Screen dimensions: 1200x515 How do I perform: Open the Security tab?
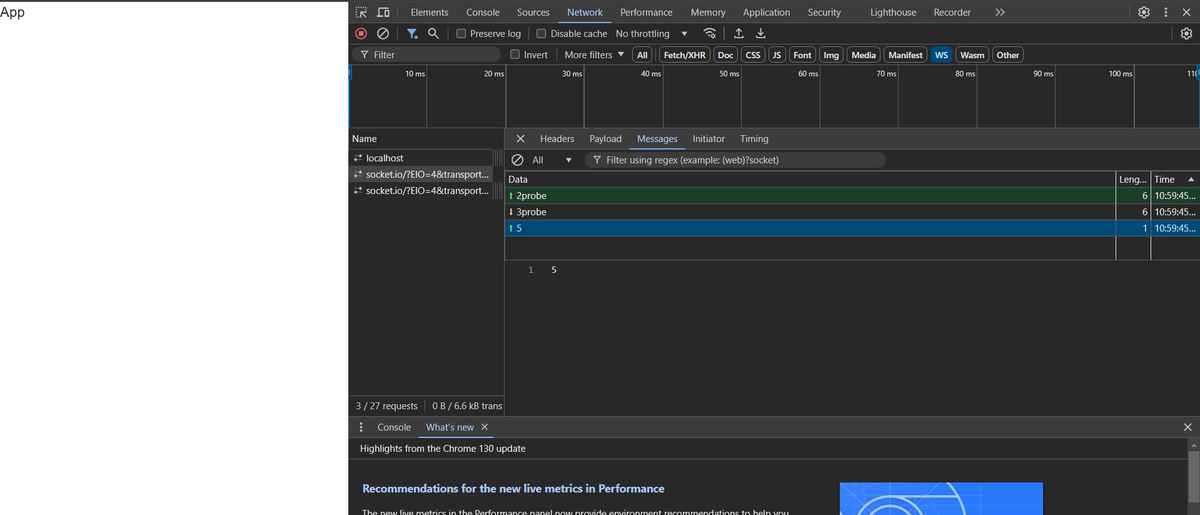click(x=824, y=12)
